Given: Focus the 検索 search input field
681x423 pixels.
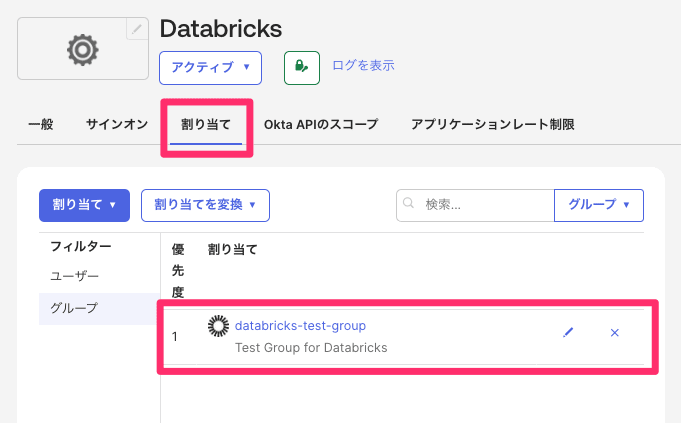Looking at the screenshot, I should point(475,205).
